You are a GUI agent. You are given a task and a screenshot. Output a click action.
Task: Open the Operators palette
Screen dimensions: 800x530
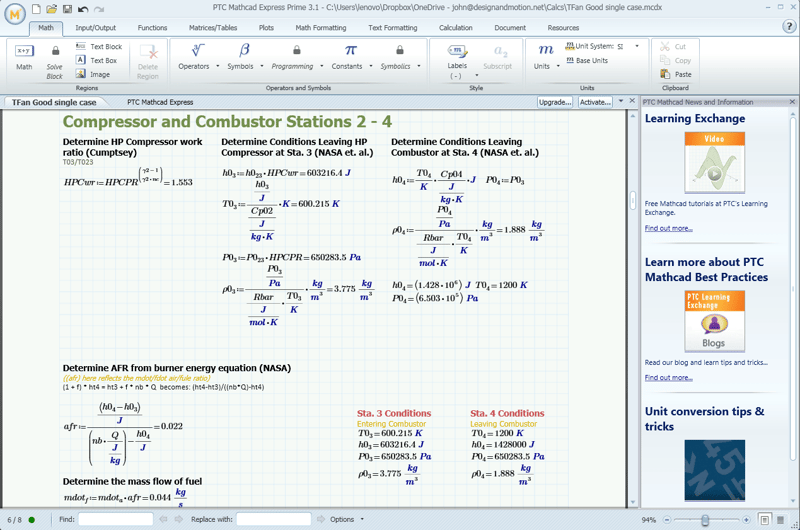pos(197,56)
